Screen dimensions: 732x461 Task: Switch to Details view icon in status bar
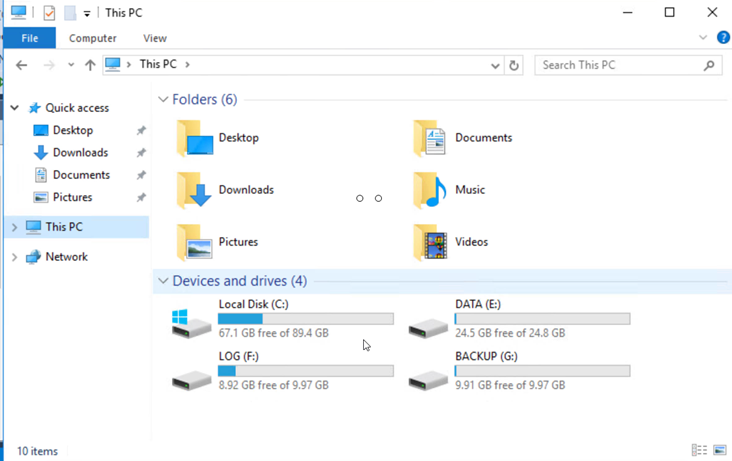pyautogui.click(x=699, y=450)
